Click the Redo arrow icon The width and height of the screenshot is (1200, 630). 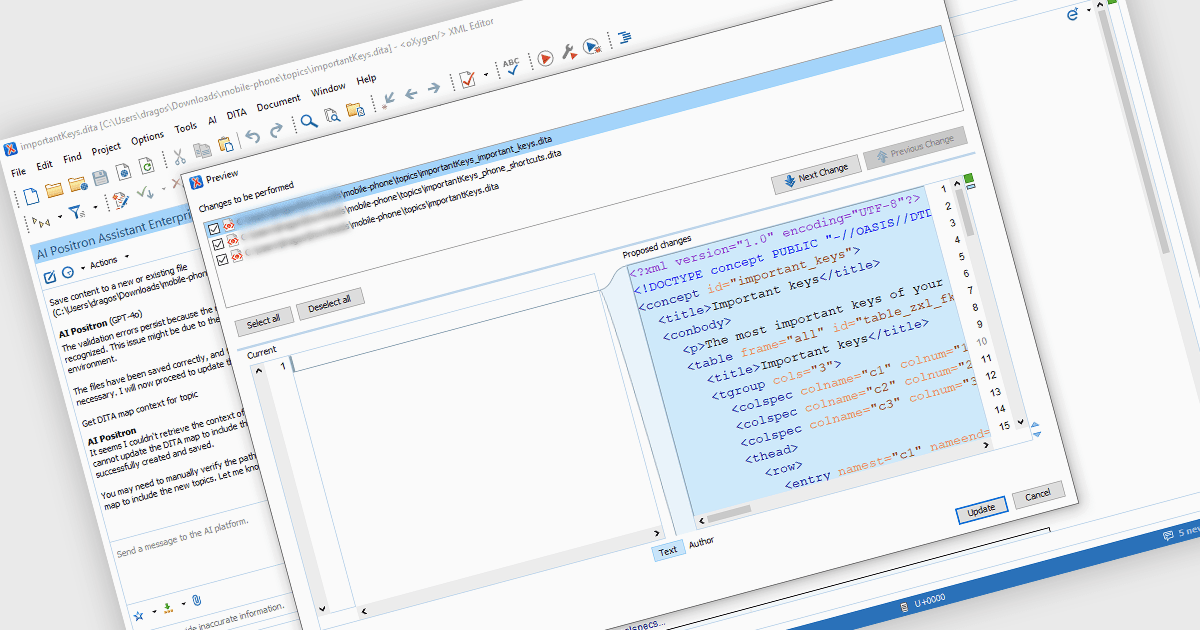[276, 130]
